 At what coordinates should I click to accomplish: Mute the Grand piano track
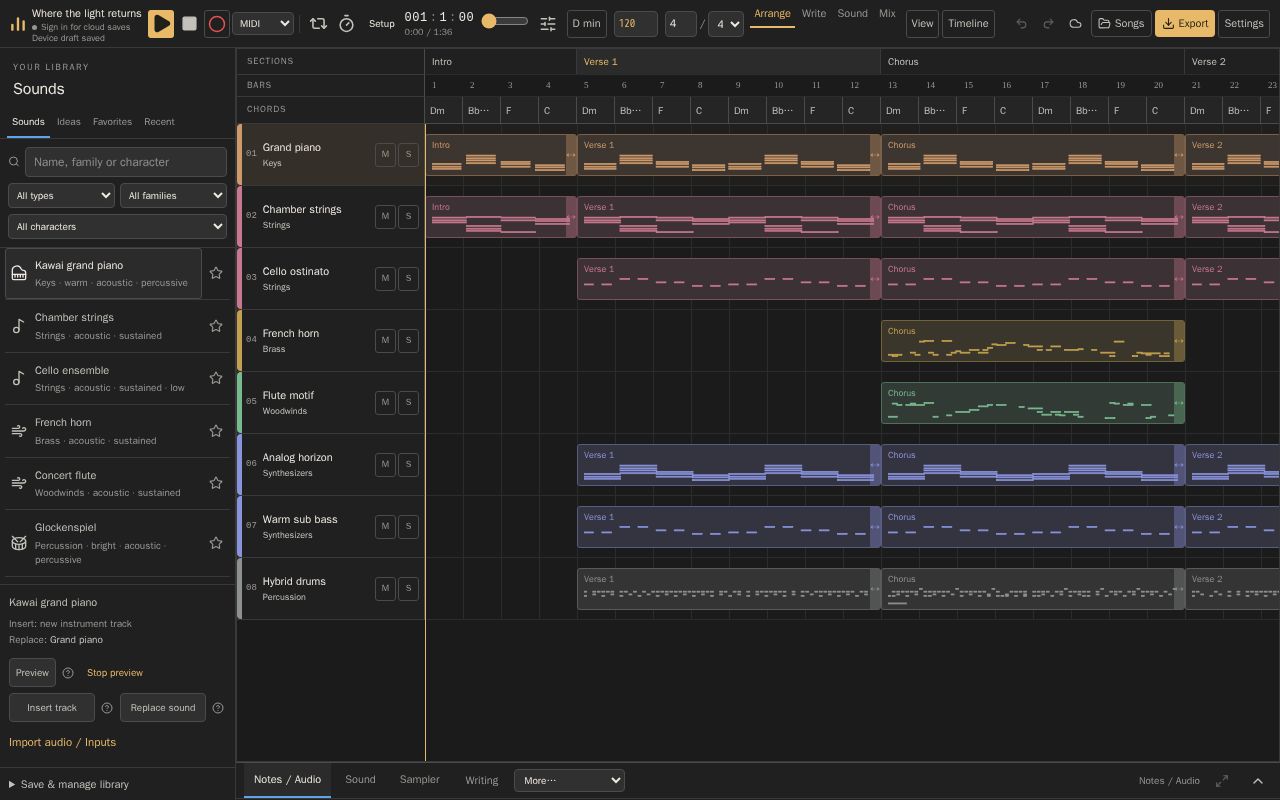pos(385,154)
